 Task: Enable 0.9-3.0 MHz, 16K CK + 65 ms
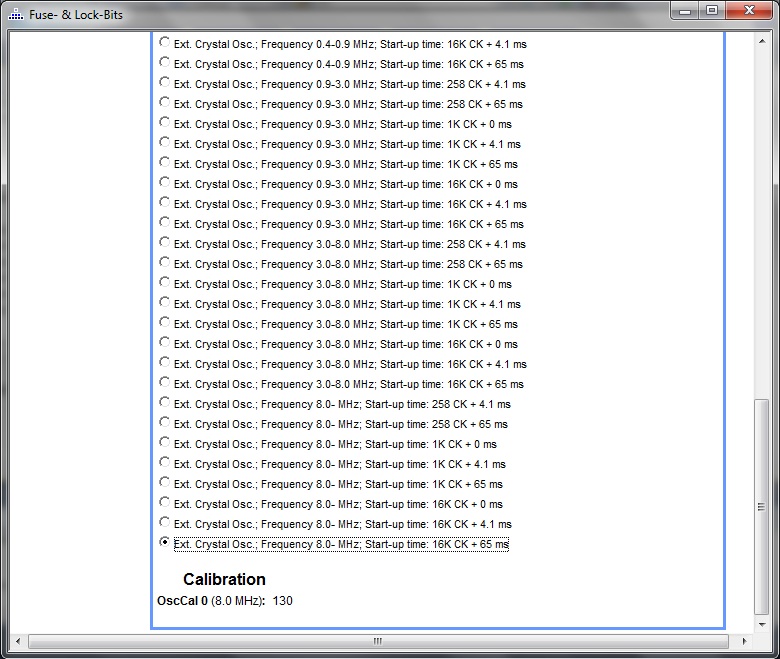pos(164,222)
